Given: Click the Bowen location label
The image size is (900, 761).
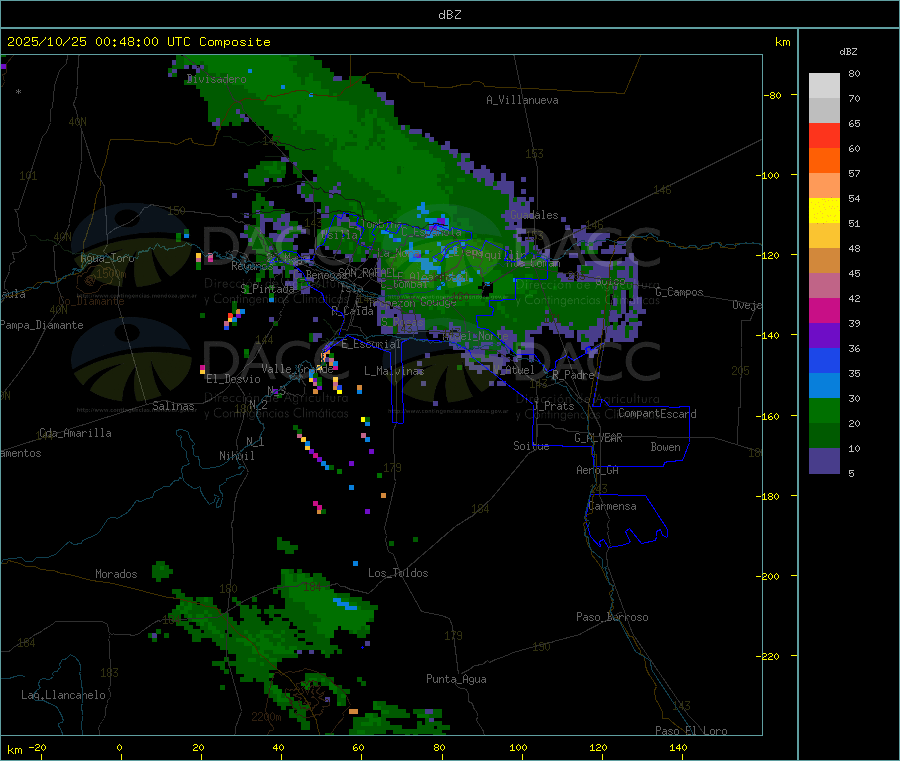Looking at the screenshot, I should click(666, 447).
